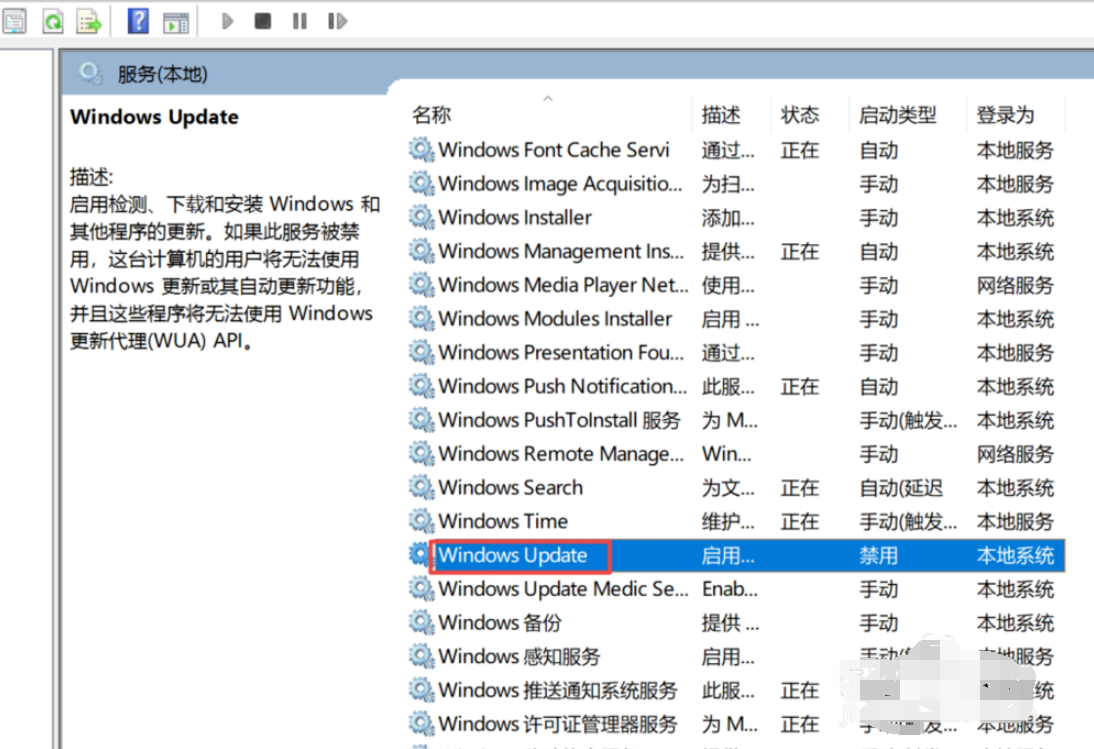This screenshot has height=749, width=1094.
Task: Click the 登录为 column header
Action: (x=1005, y=115)
